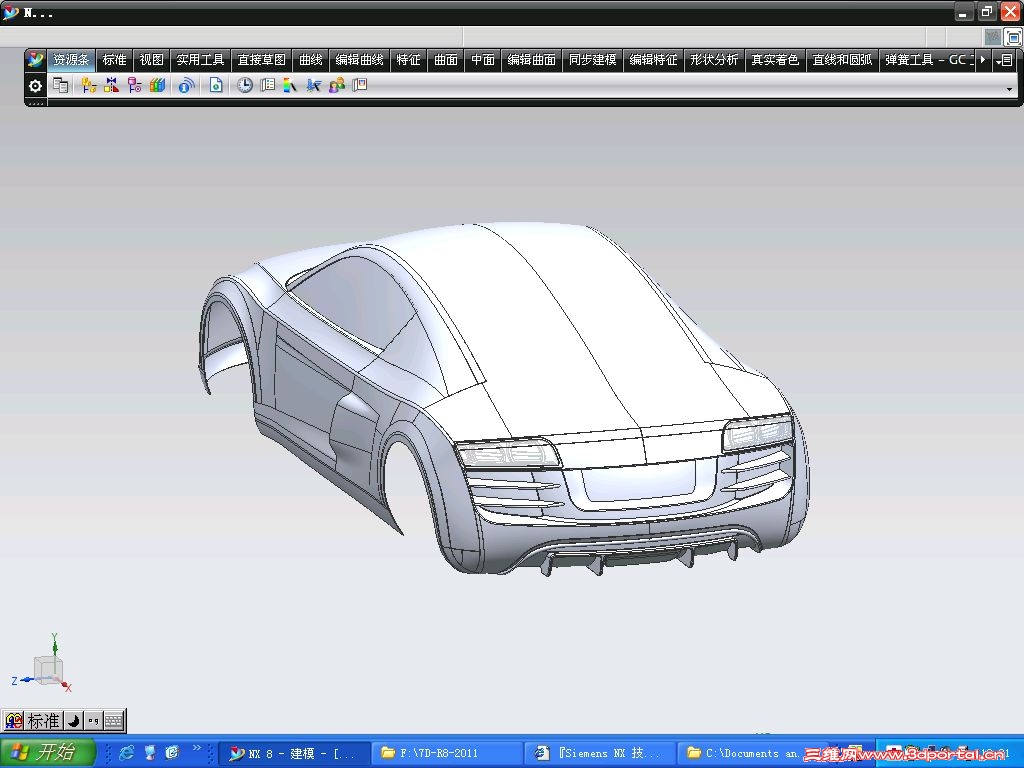Open the Process Studio color icon

pyautogui.click(x=290, y=85)
